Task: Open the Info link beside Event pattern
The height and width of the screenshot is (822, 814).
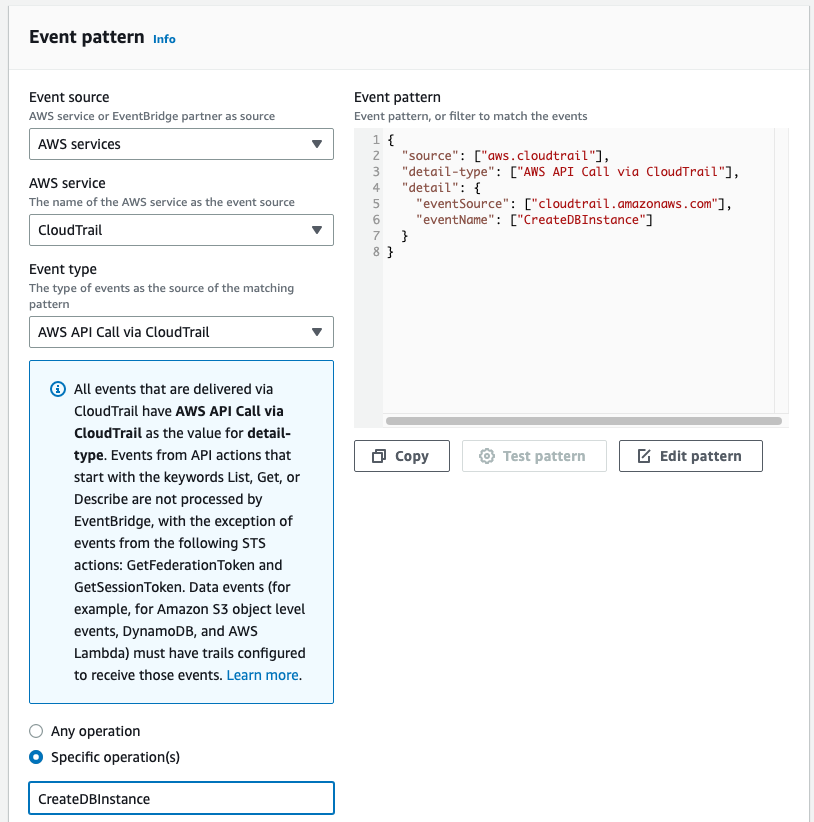Action: 164,39
